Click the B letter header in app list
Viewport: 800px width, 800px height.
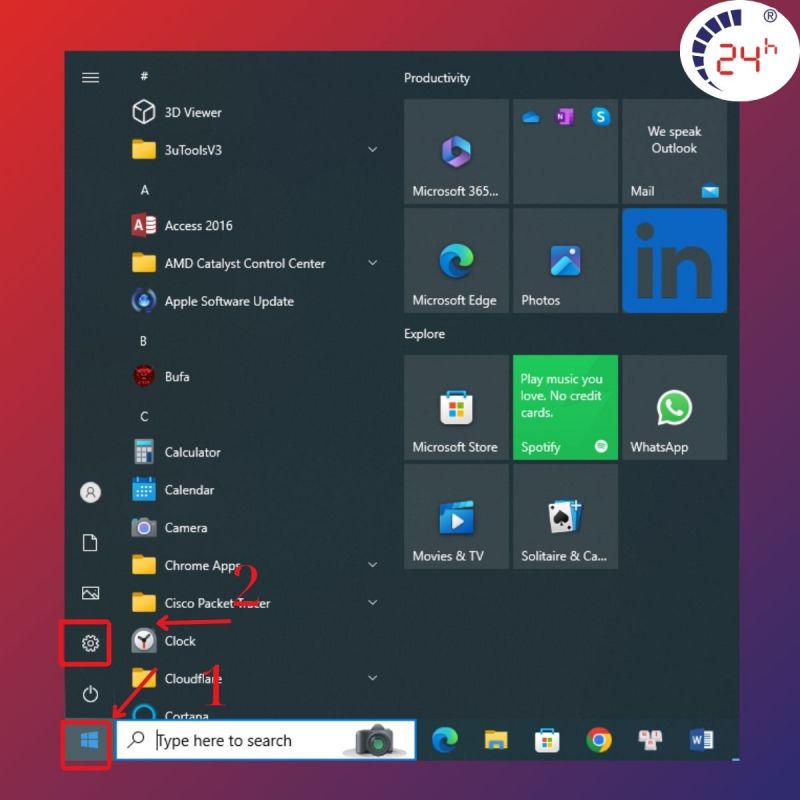(143, 341)
